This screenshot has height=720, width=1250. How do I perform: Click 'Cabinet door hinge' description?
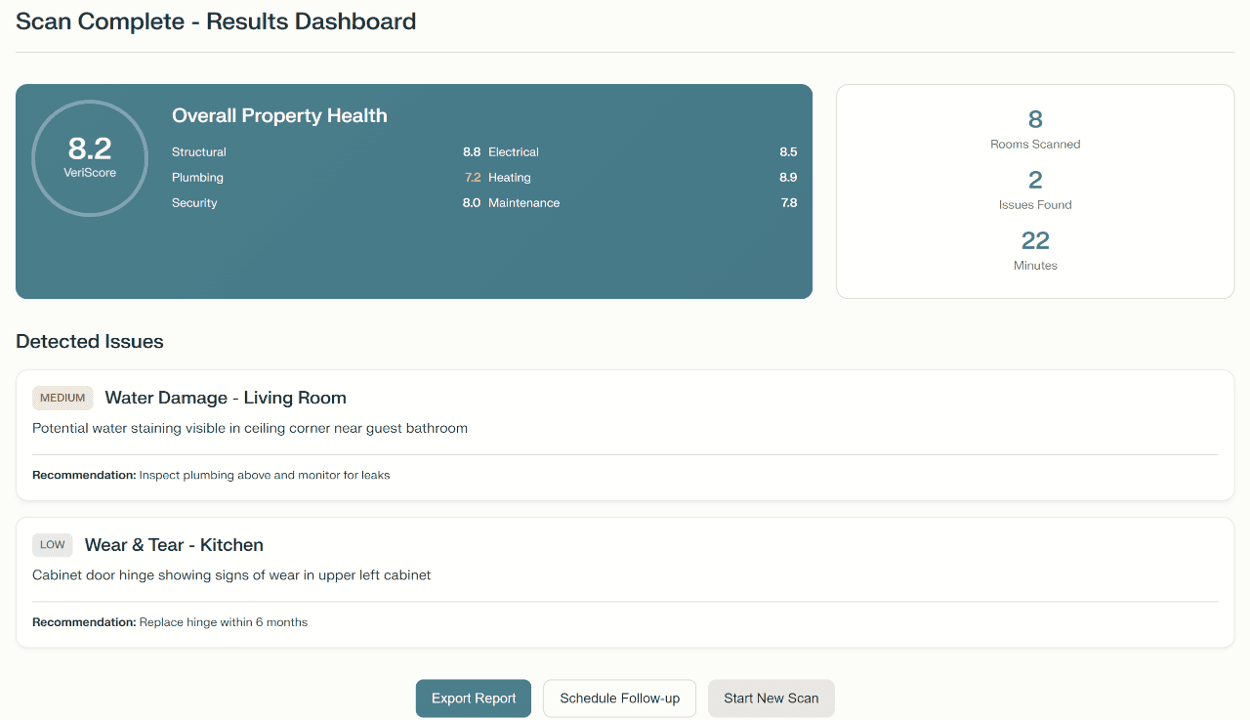point(232,575)
